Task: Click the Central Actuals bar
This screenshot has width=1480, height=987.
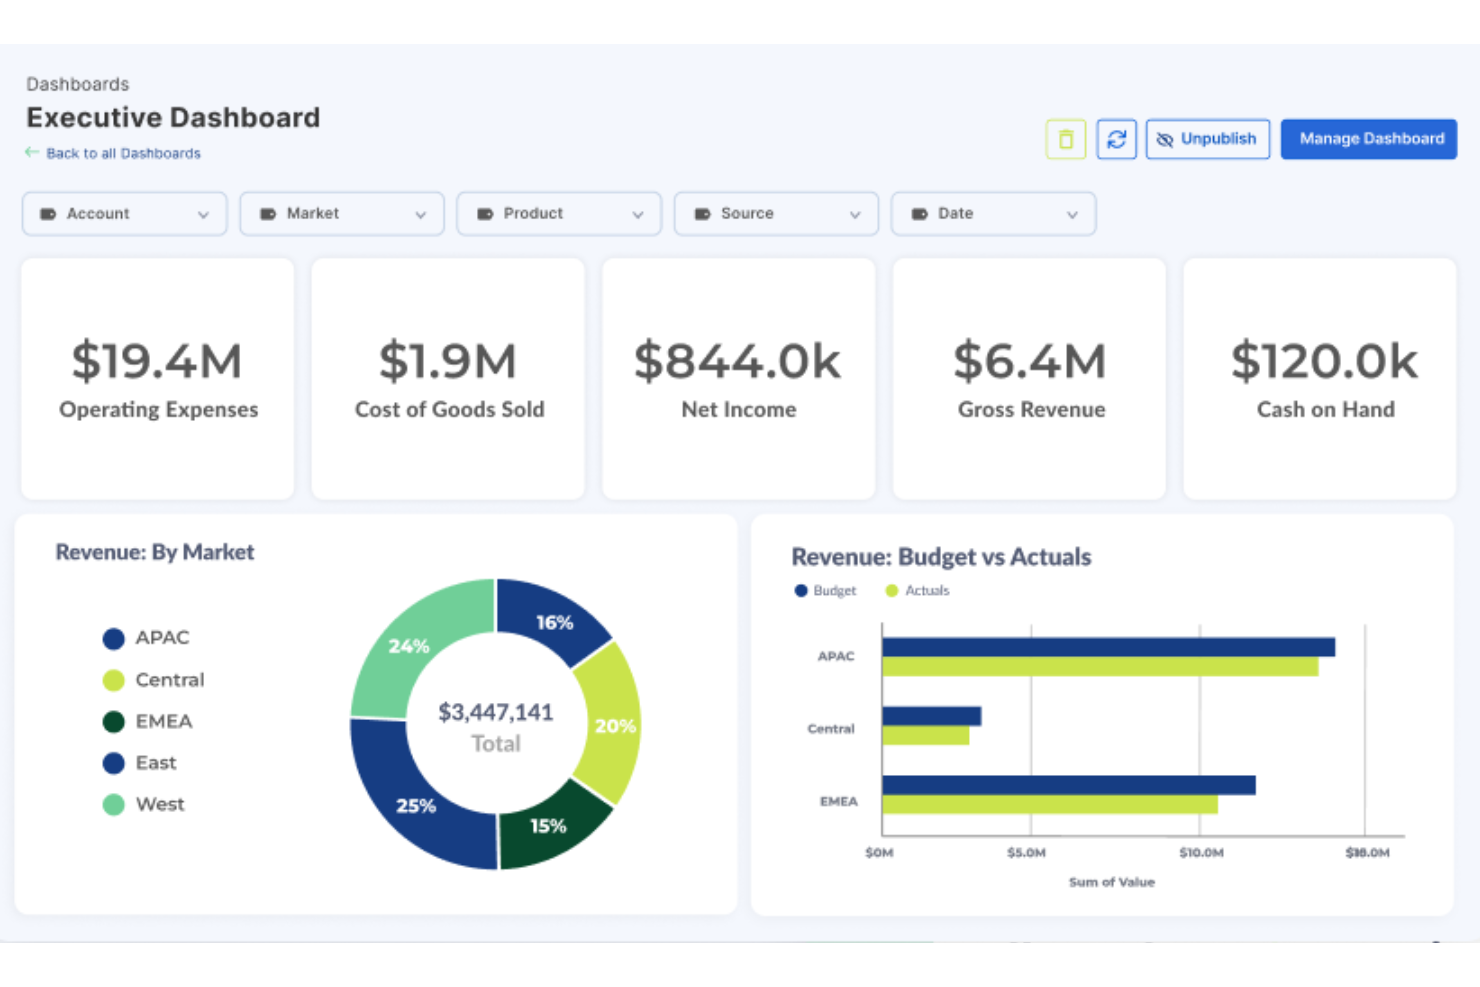Action: pos(925,735)
